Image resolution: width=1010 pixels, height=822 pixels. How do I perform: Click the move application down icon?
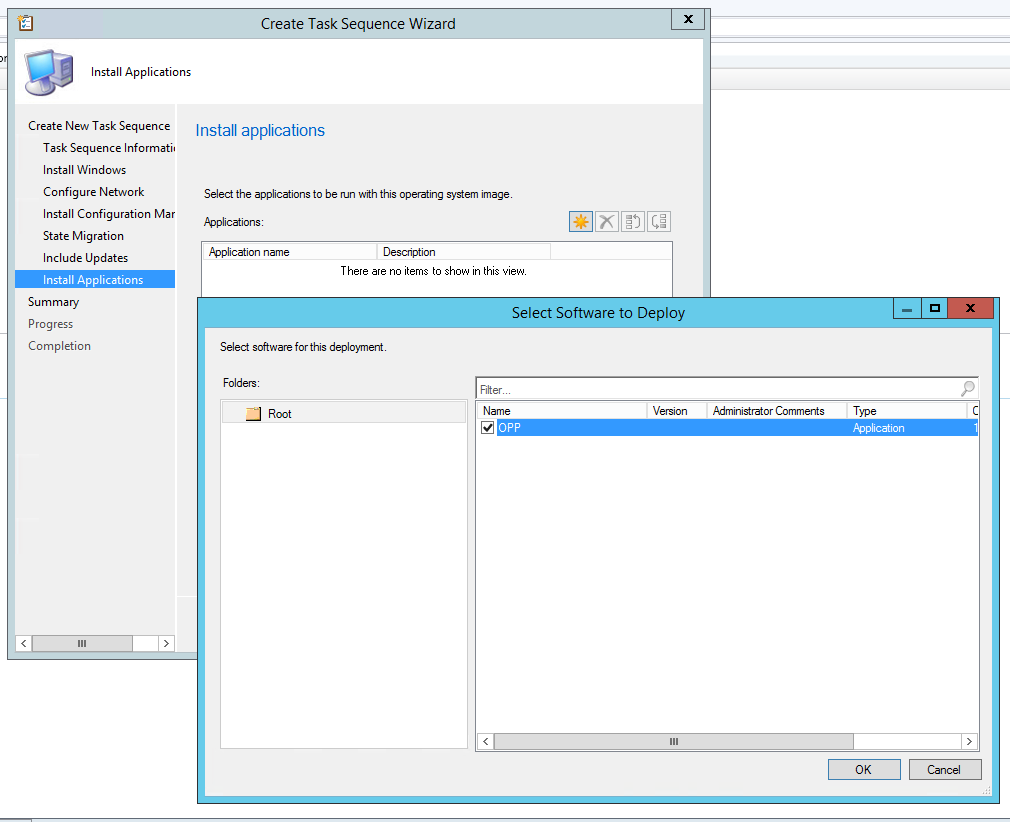658,221
